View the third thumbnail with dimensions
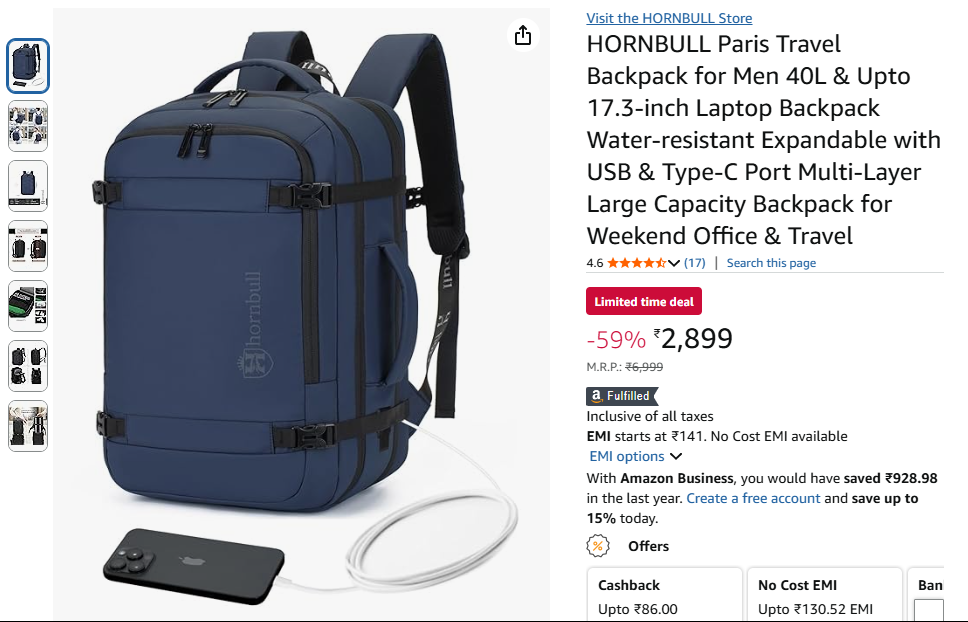Viewport: 968px width, 622px height. coord(28,186)
